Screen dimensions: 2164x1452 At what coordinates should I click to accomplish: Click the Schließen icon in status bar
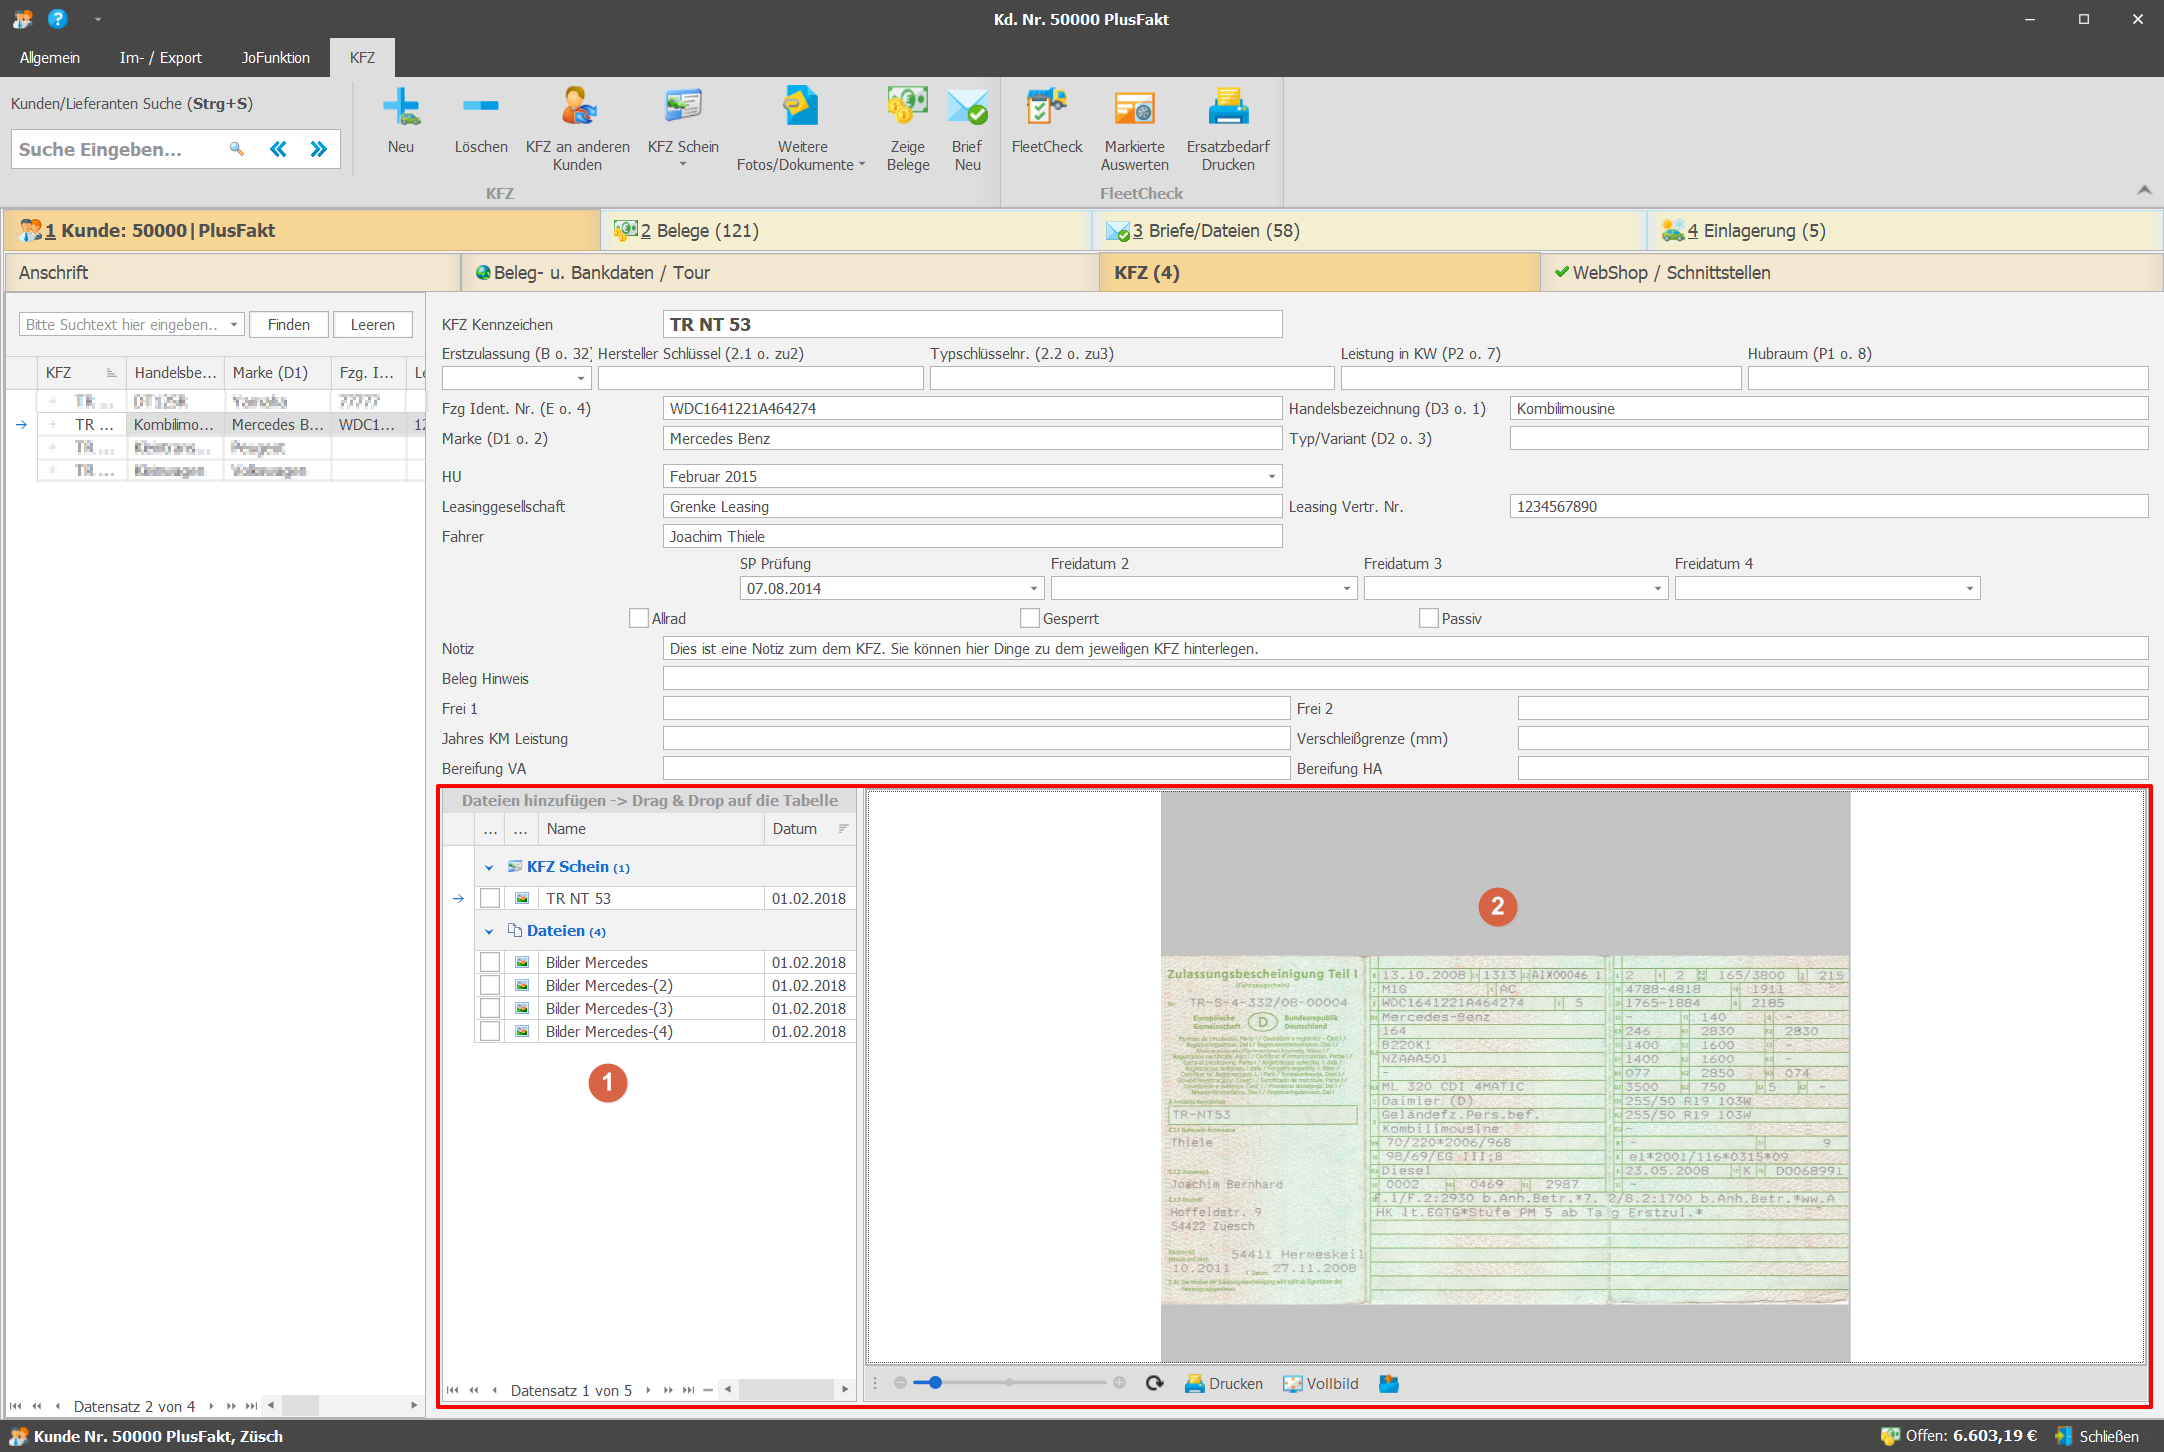pos(2064,1436)
